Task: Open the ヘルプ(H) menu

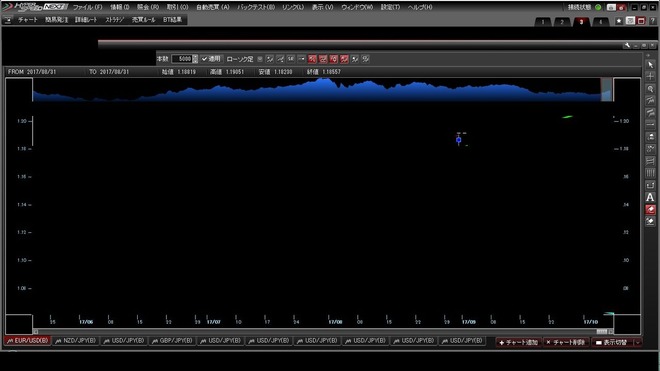Action: point(420,7)
